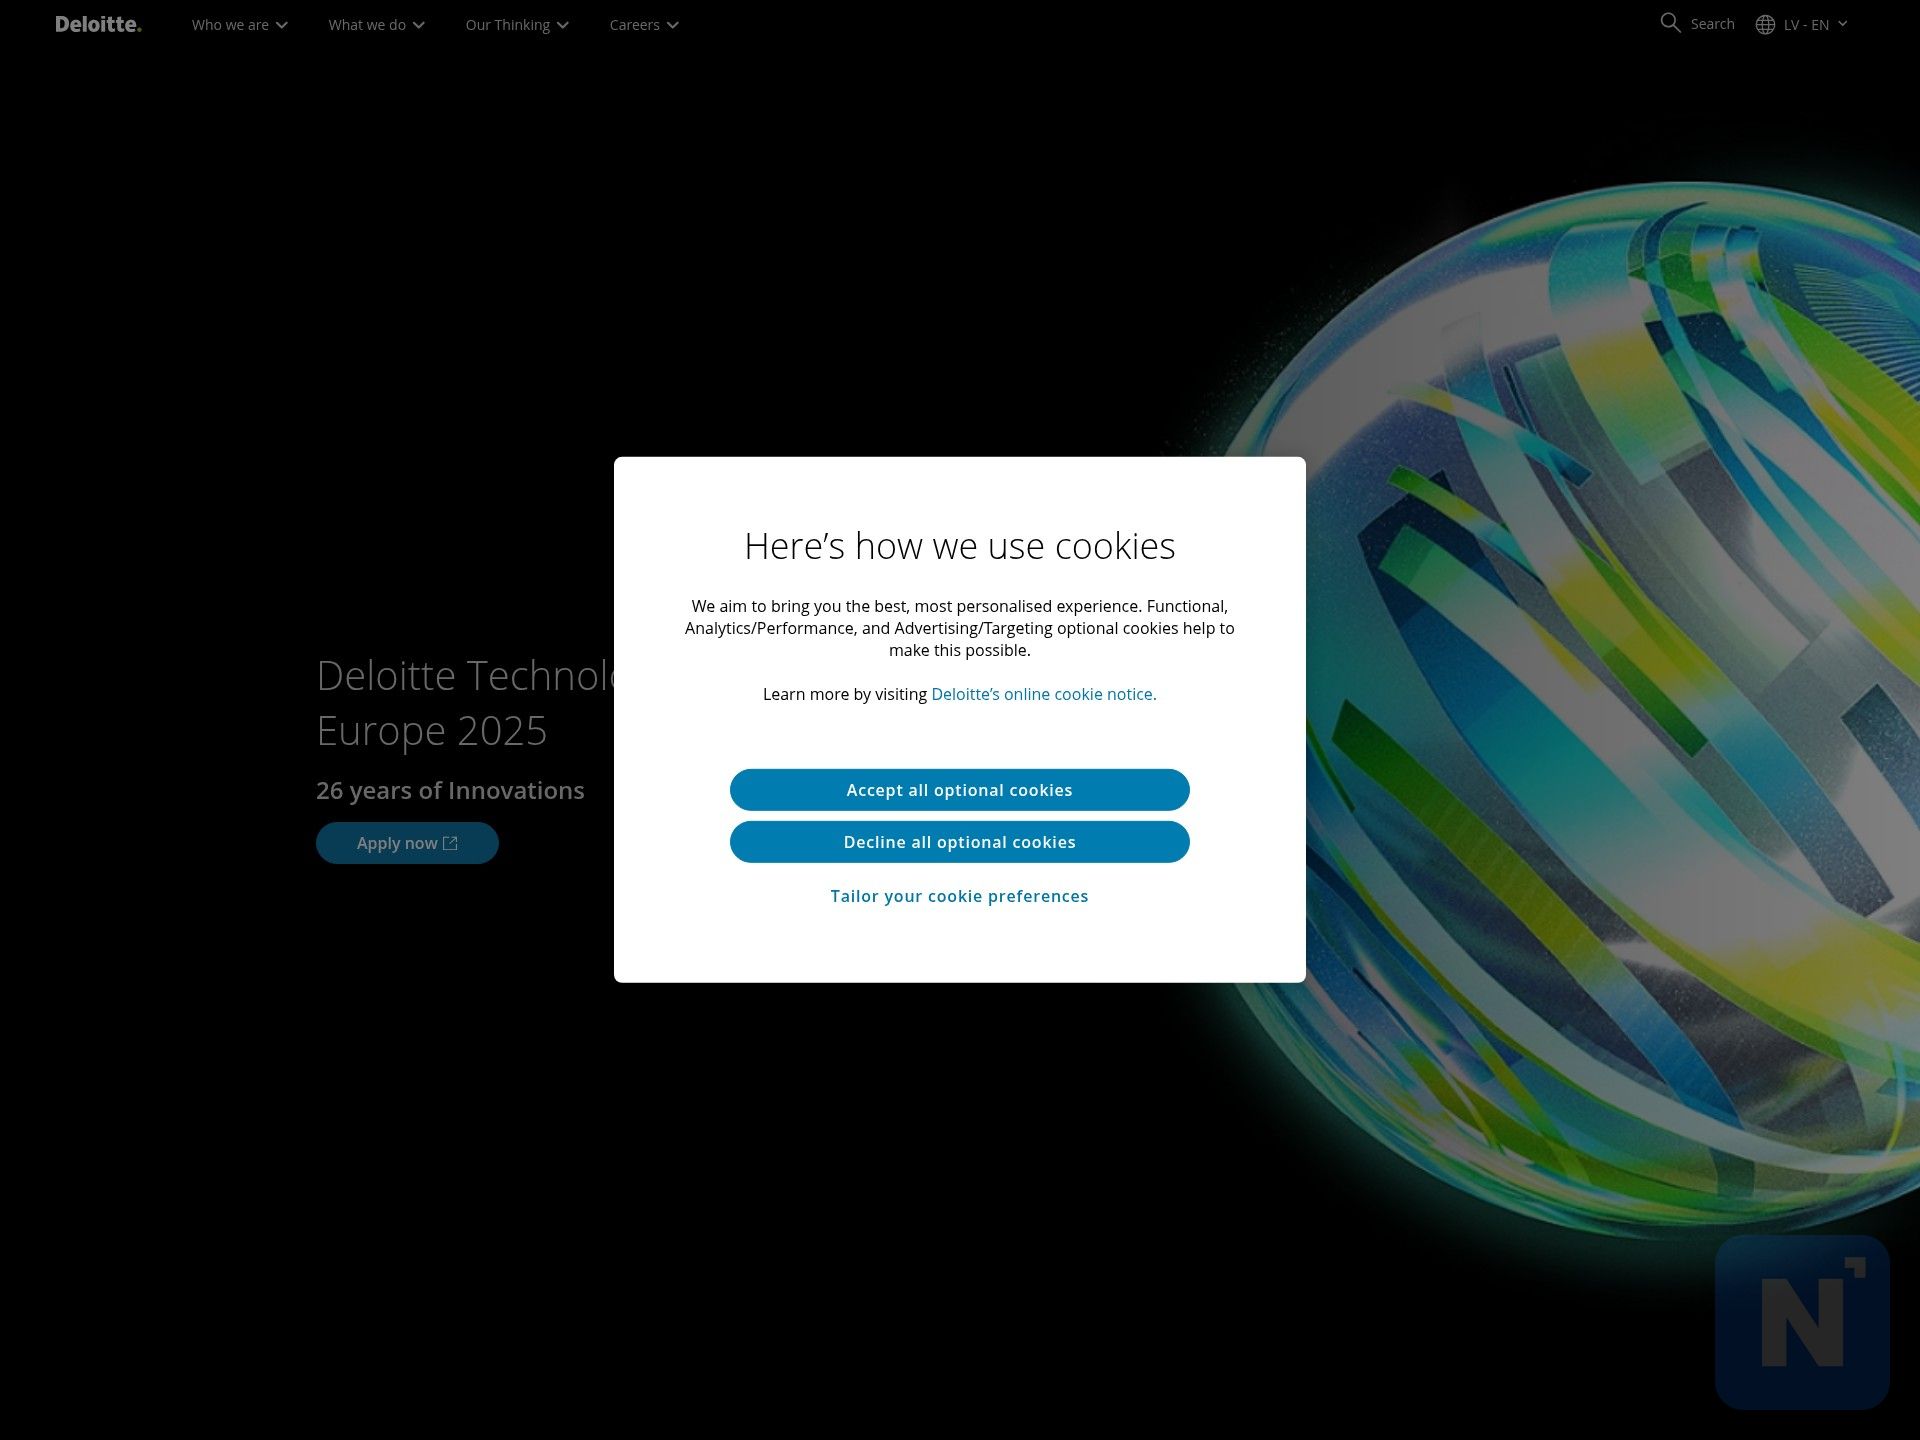This screenshot has width=1920, height=1440.
Task: Open the What we do menu
Action: coord(377,25)
